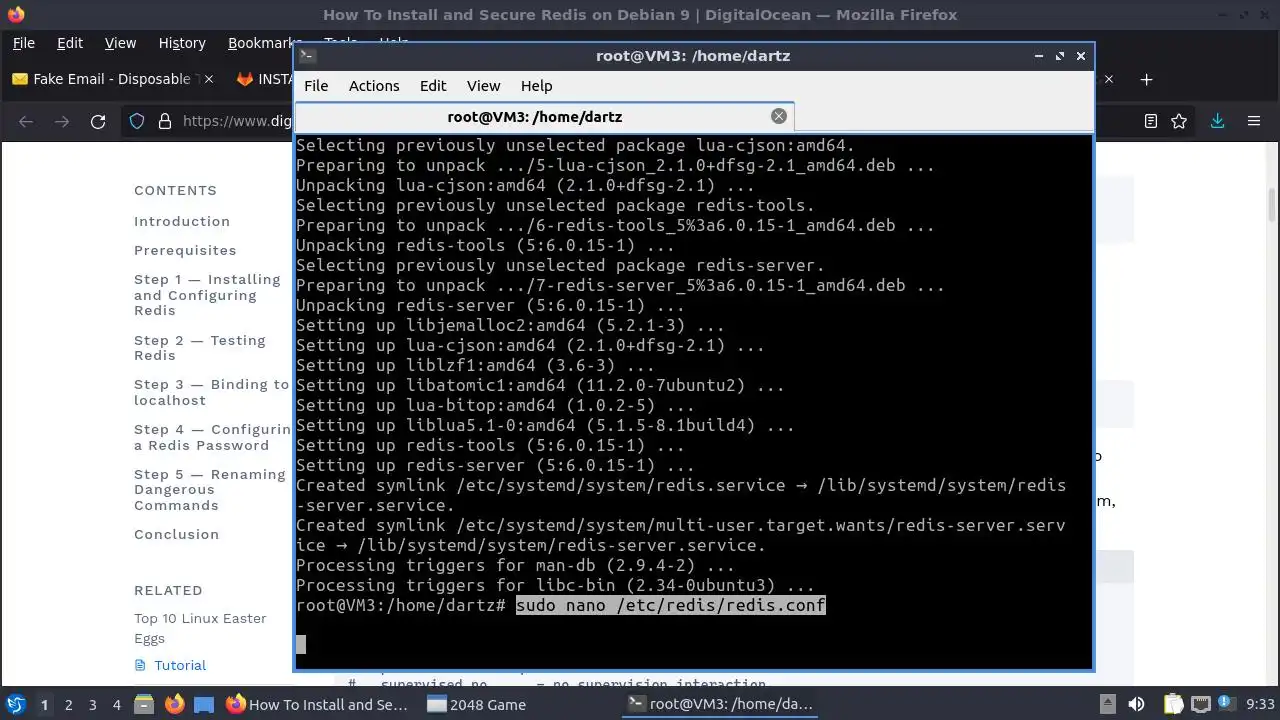1280x720 pixels.
Task: Go to Step 3 Binding to localhost
Action: click(212, 392)
